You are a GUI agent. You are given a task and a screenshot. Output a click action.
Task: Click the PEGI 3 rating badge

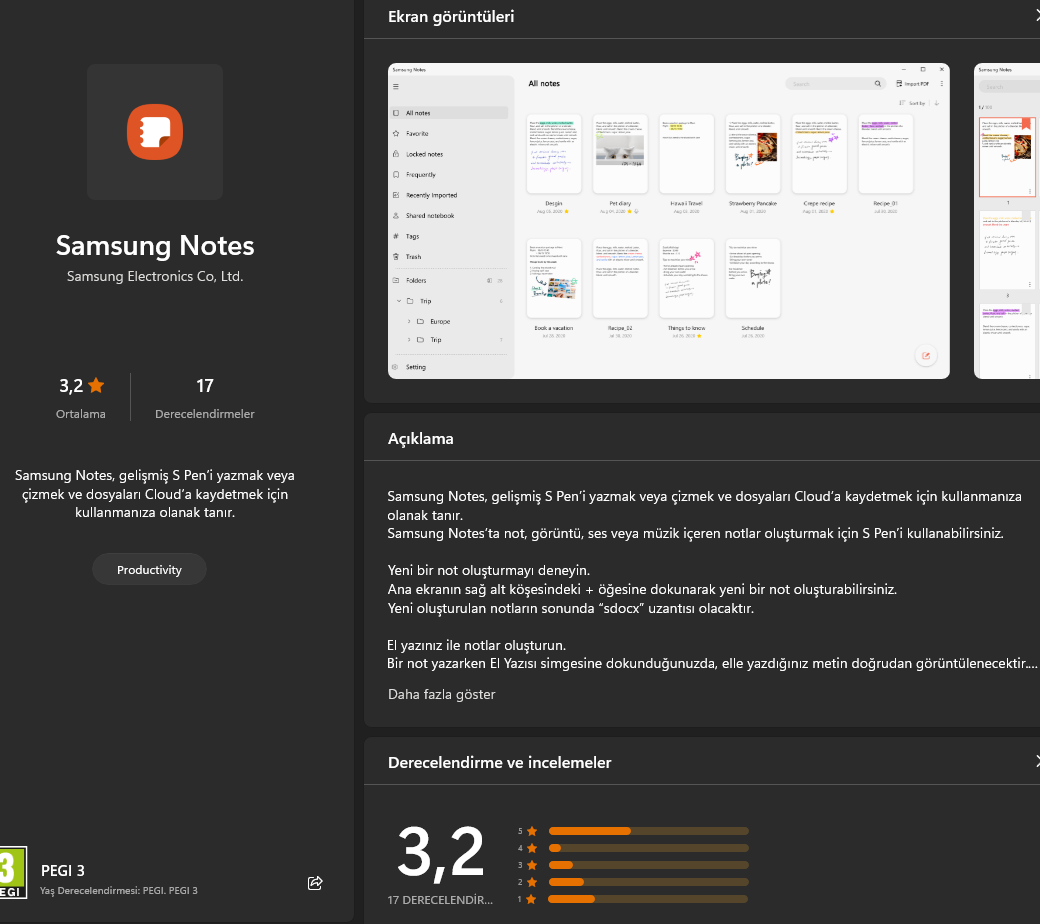(13, 872)
